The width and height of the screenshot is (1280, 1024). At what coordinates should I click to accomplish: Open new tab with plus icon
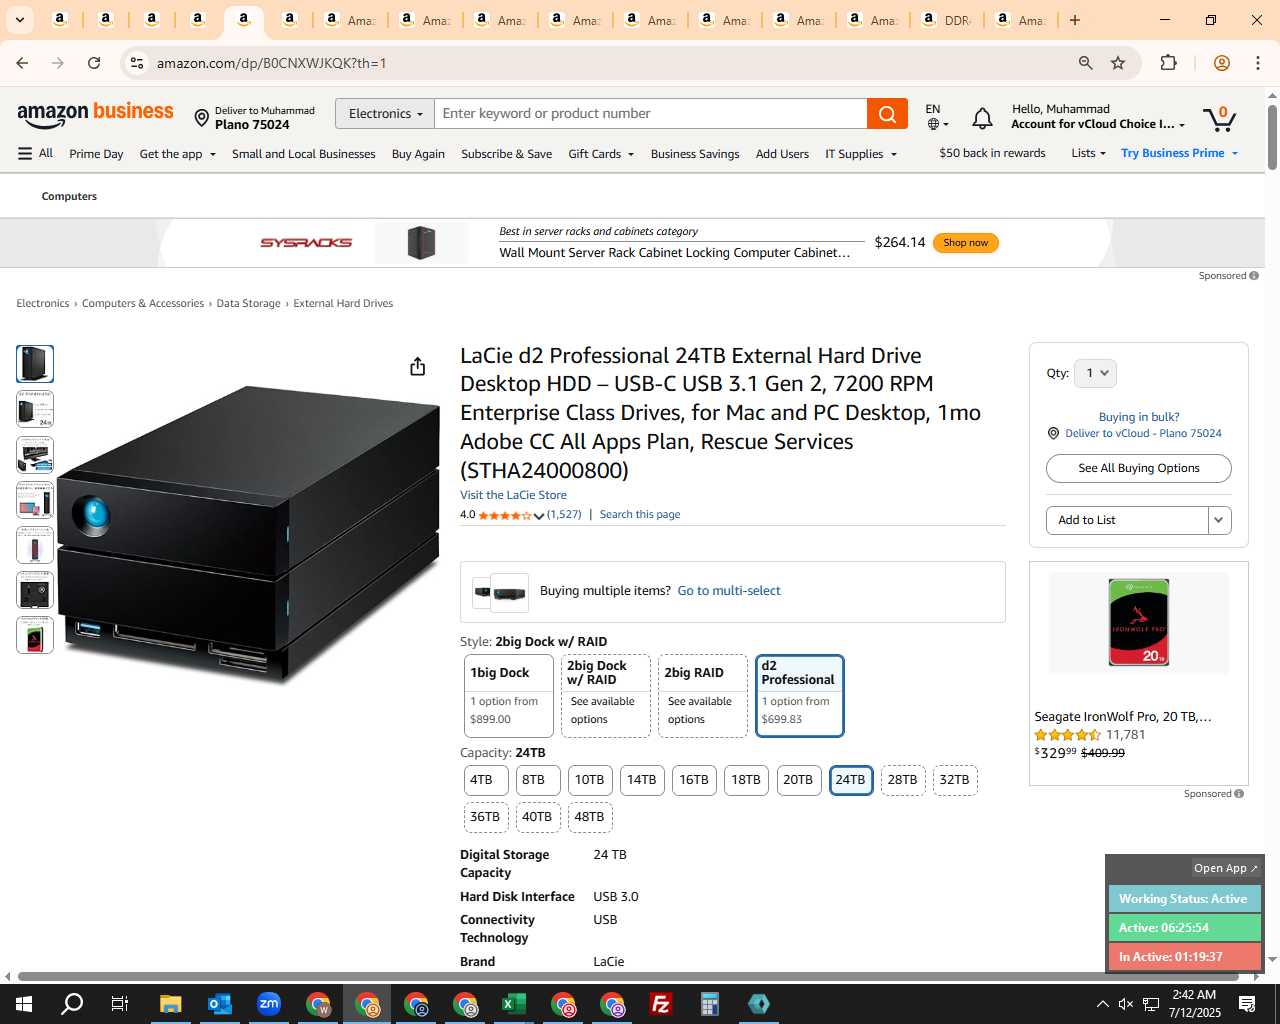coord(1075,20)
